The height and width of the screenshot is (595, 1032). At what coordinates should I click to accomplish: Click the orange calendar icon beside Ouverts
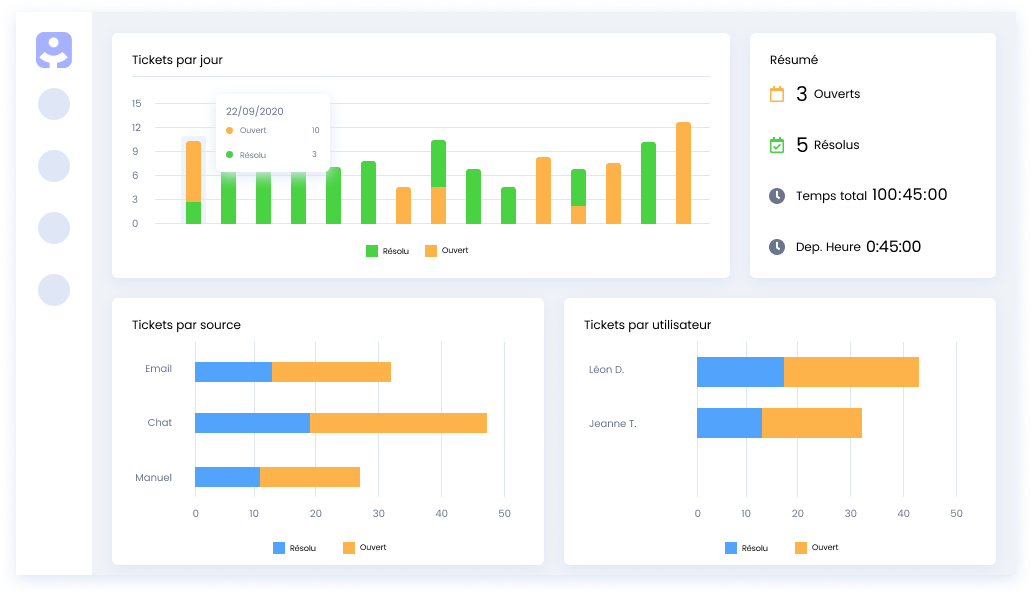pyautogui.click(x=777, y=94)
